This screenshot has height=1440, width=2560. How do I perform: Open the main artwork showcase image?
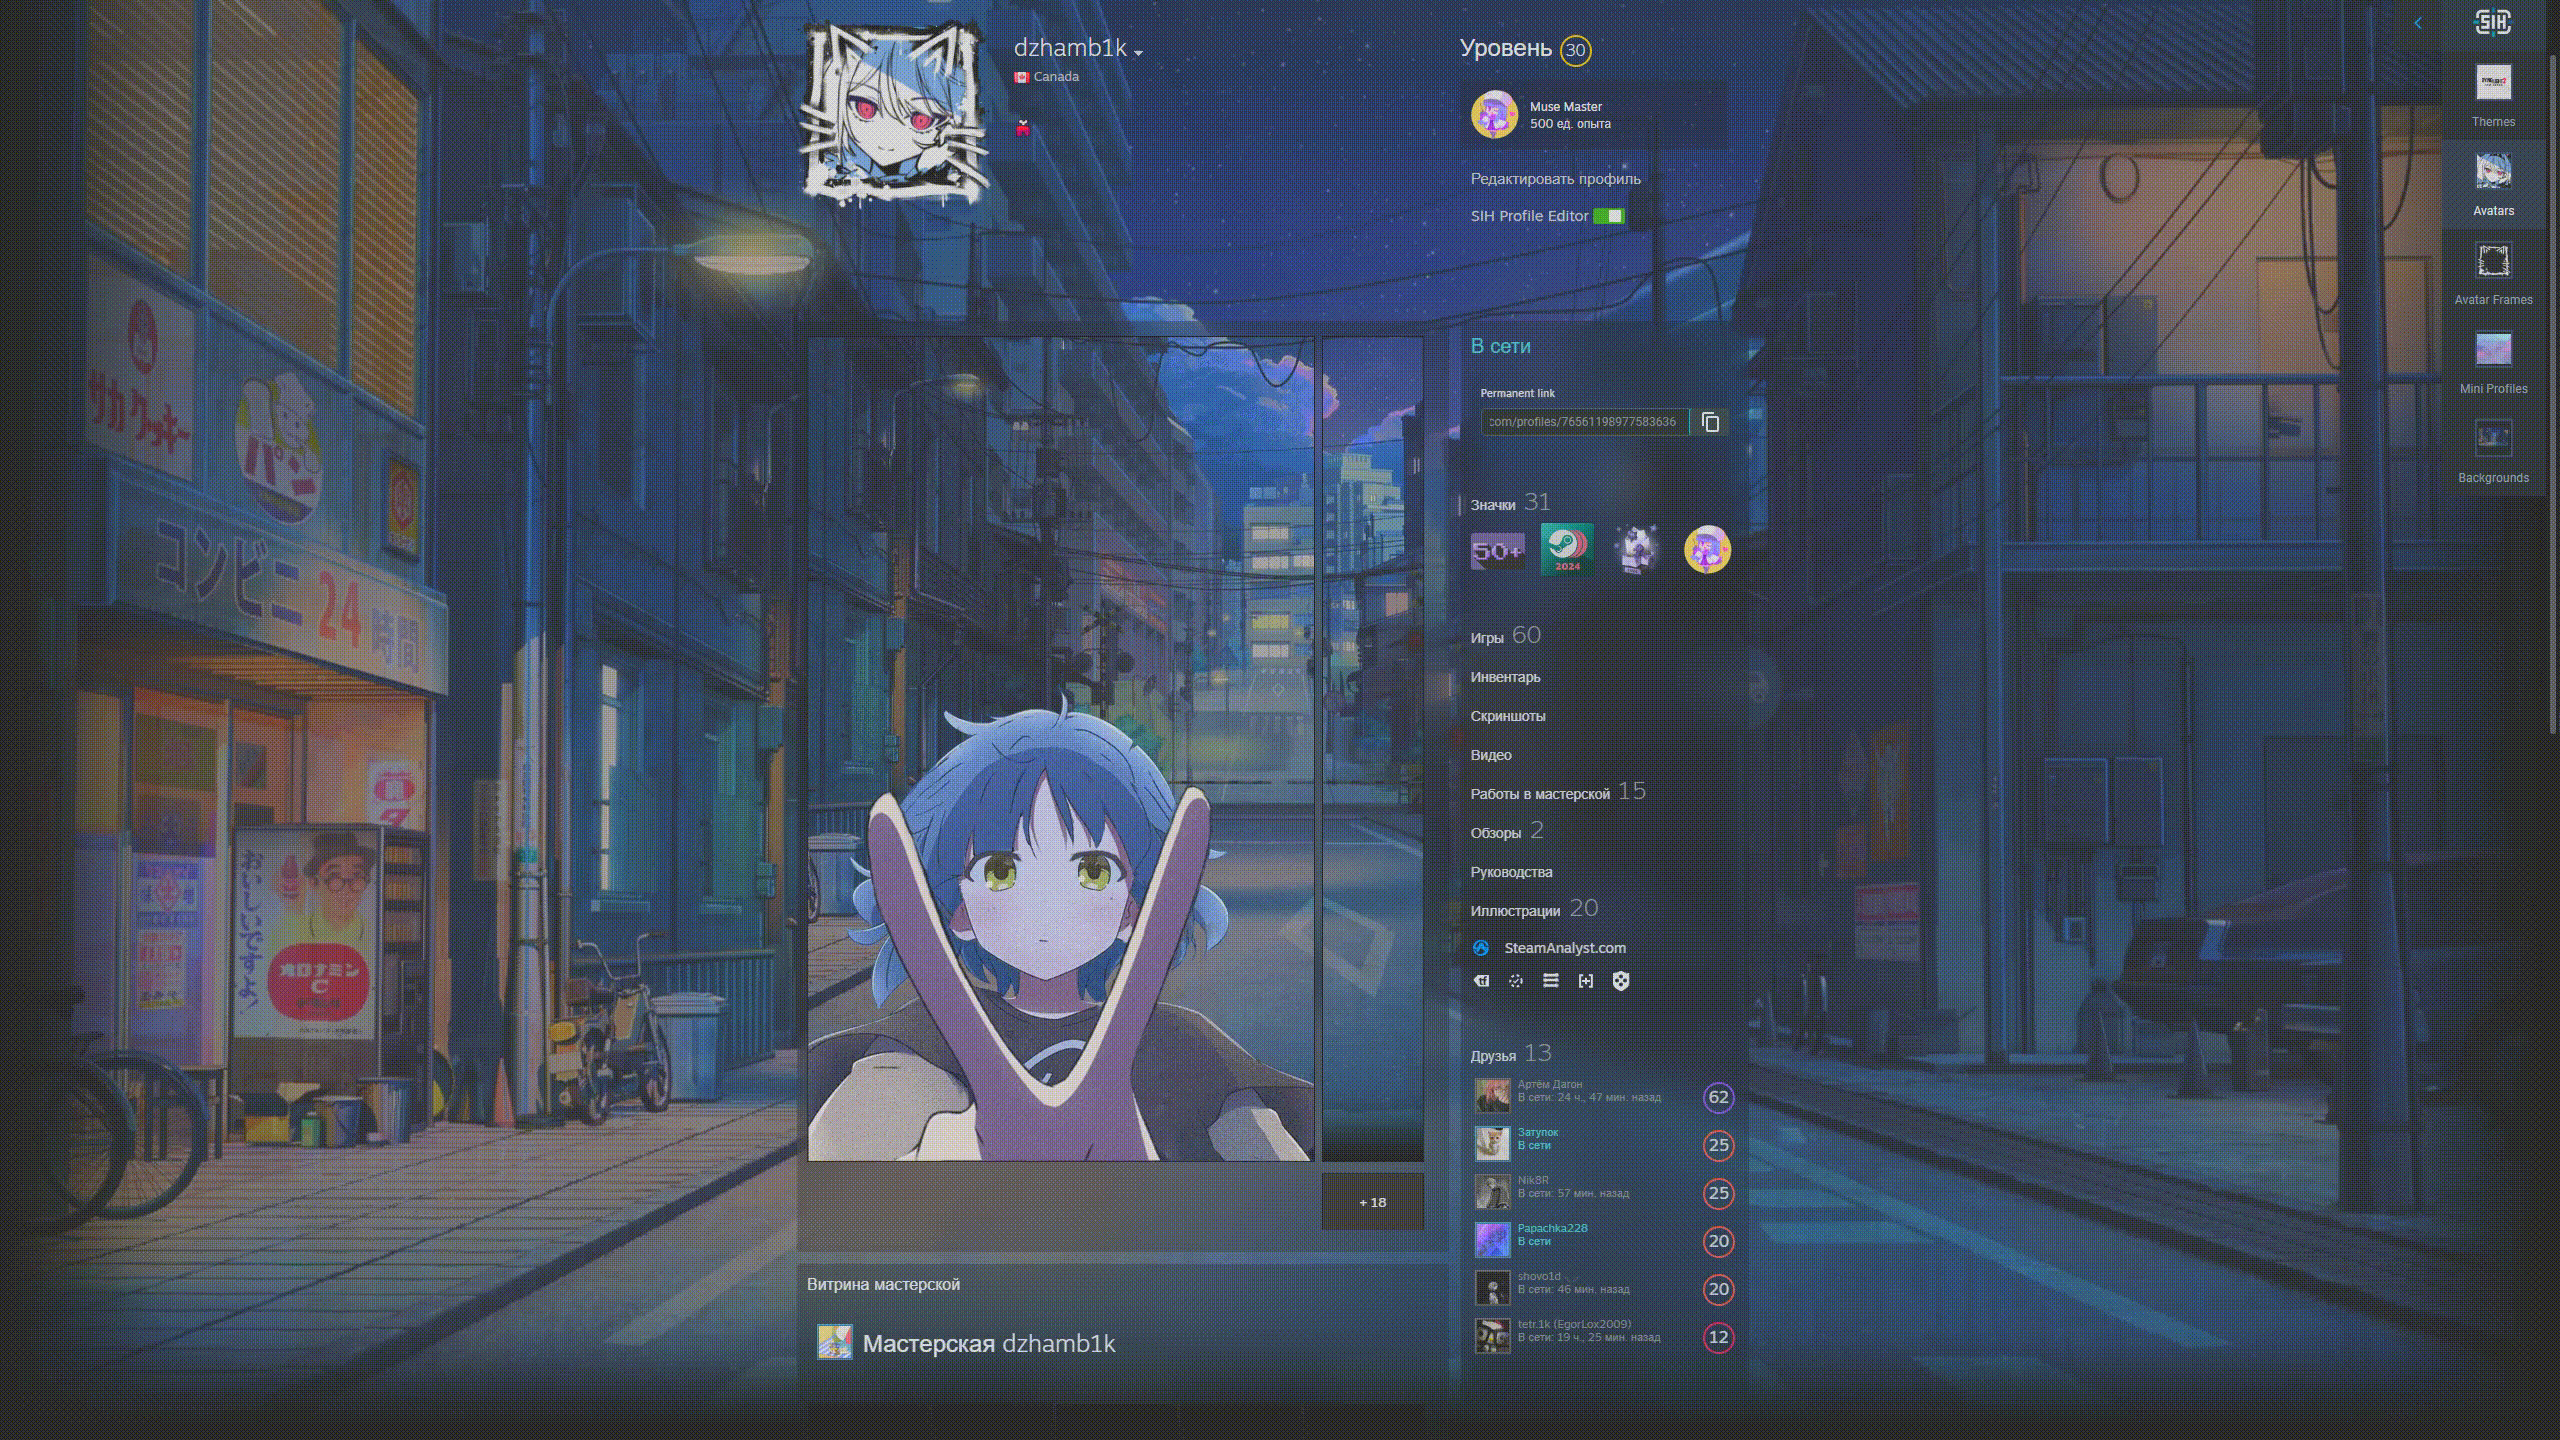(1061, 749)
